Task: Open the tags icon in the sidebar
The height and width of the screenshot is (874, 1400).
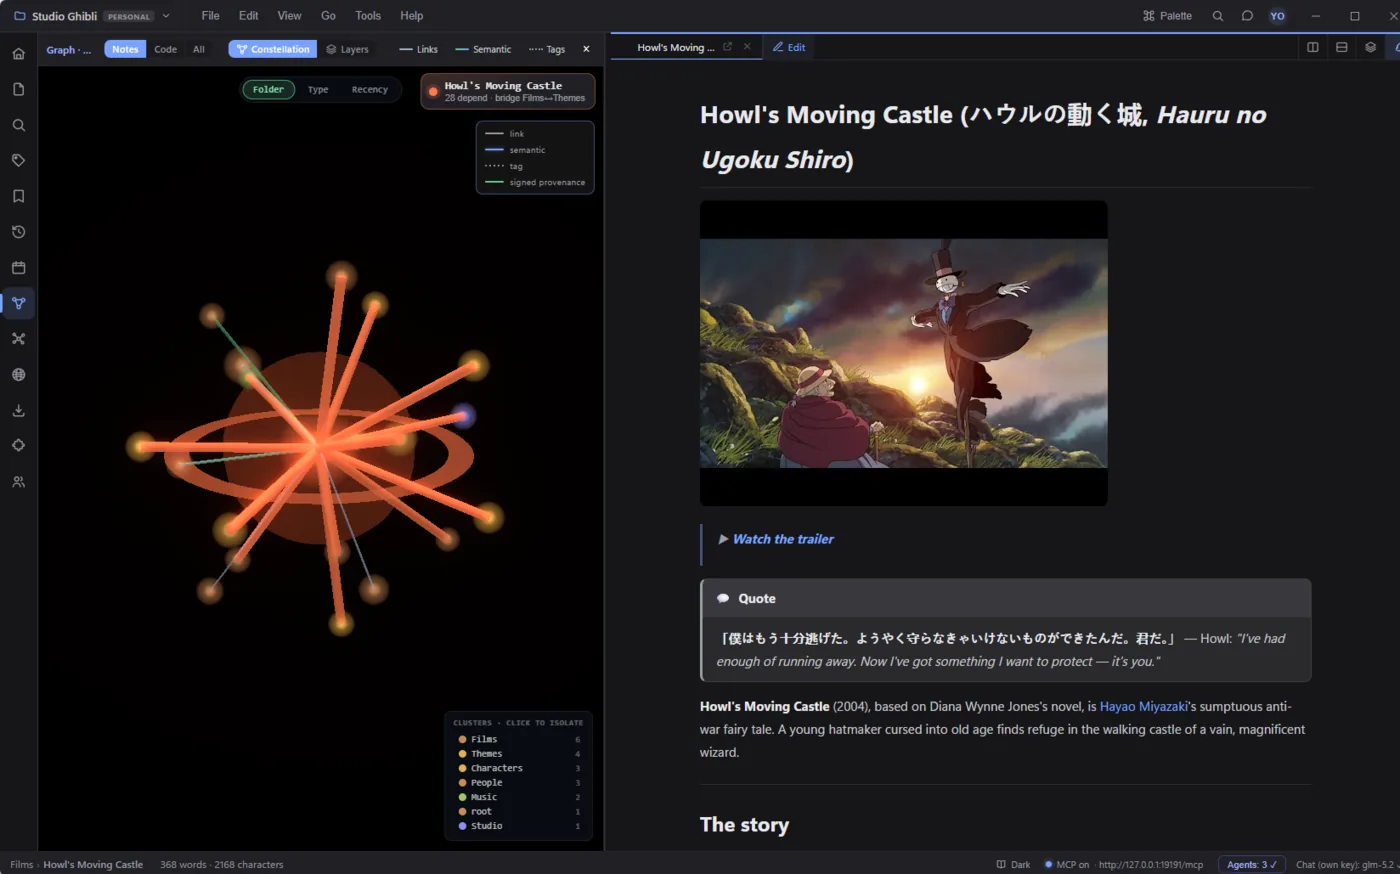Action: click(18, 160)
